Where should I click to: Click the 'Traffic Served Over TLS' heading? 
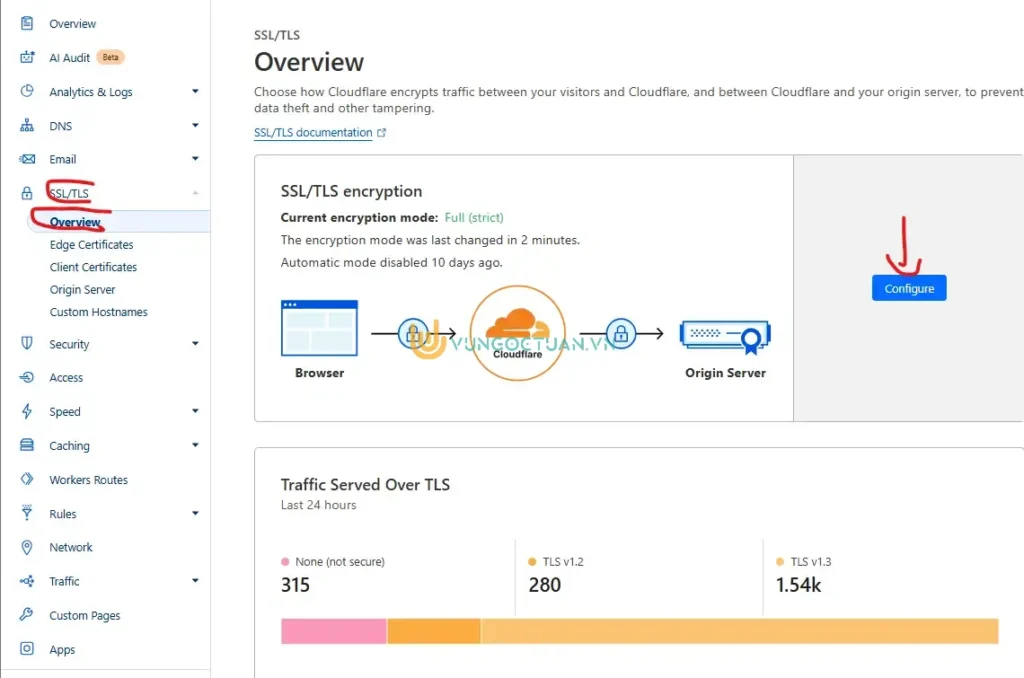tap(365, 485)
